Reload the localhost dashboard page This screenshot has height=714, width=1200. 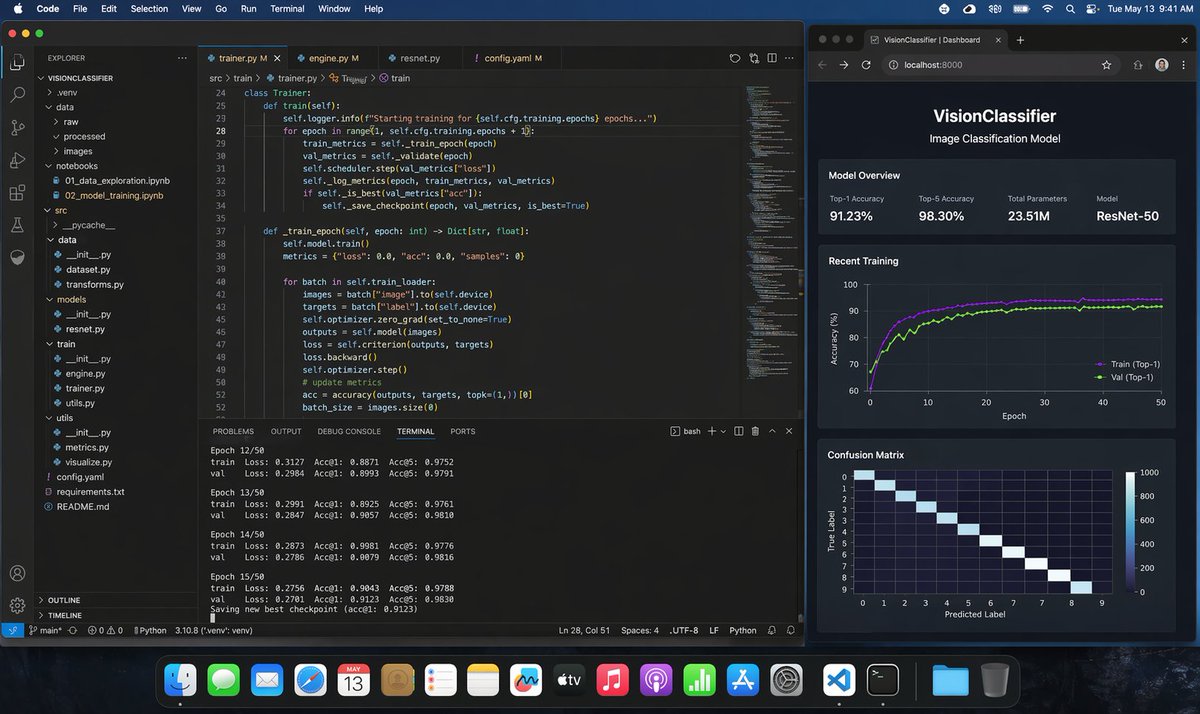(x=866, y=65)
